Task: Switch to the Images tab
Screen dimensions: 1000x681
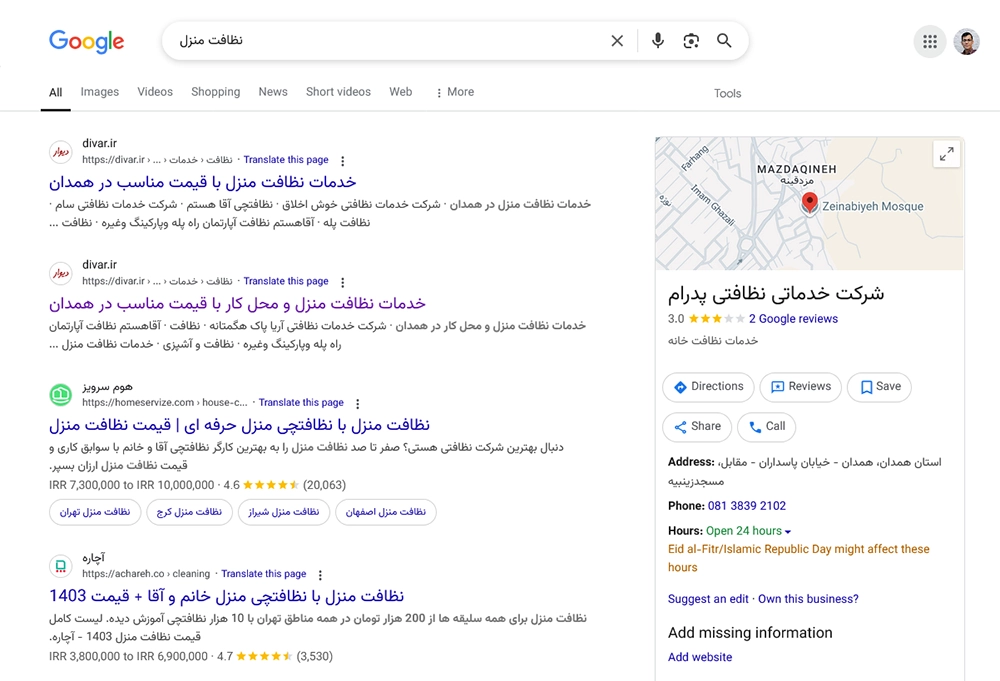Action: tap(99, 92)
